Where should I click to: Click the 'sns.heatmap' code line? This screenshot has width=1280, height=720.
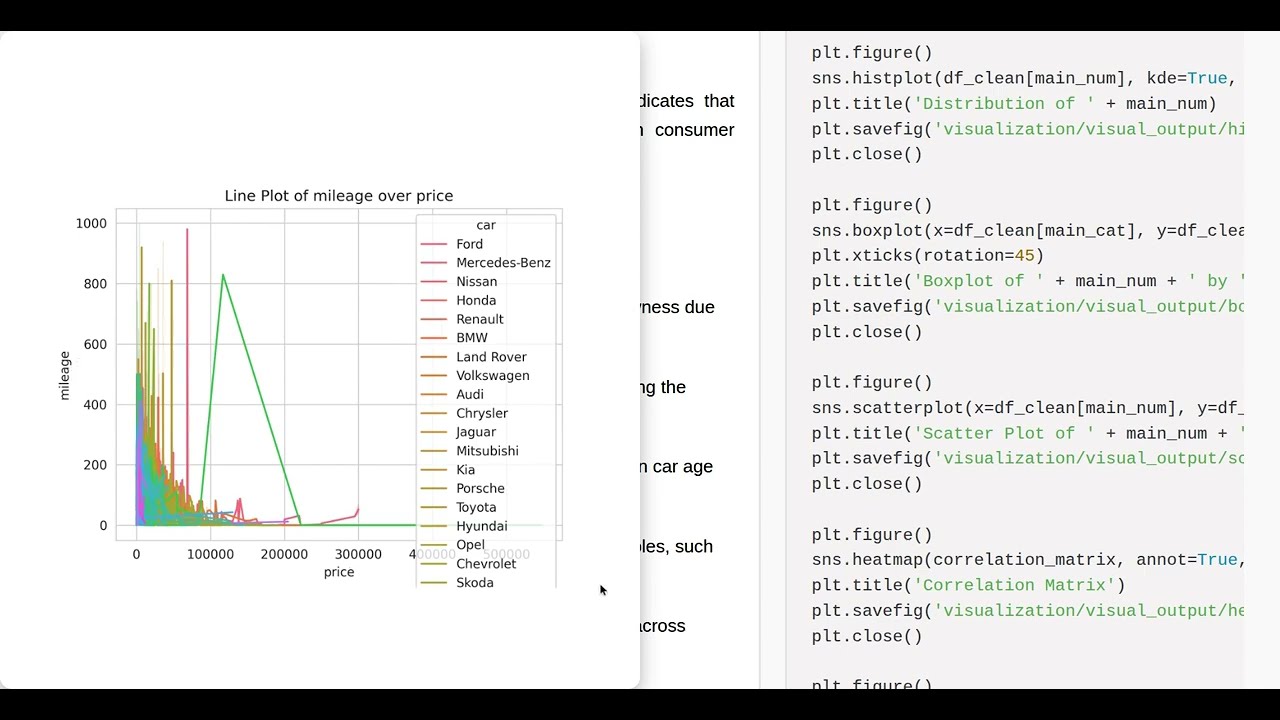tap(1026, 559)
